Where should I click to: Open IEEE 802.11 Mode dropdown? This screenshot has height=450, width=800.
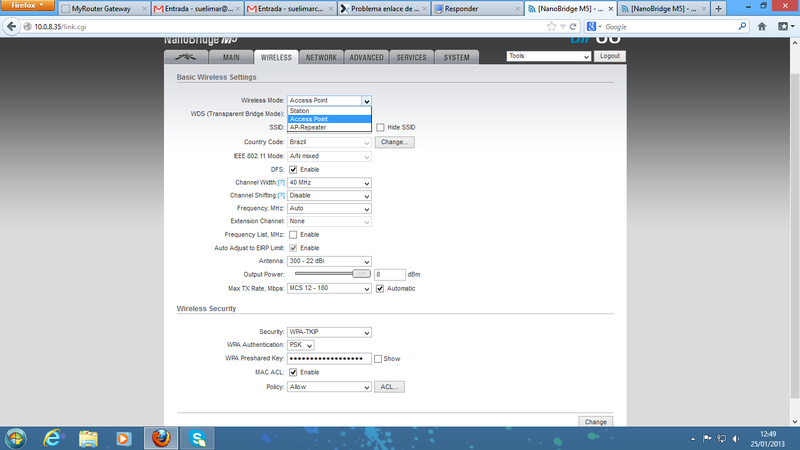tap(329, 156)
